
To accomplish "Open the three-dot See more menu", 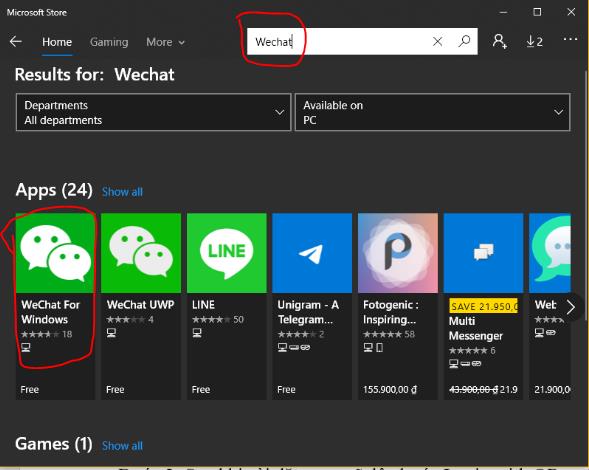I will tap(570, 39).
